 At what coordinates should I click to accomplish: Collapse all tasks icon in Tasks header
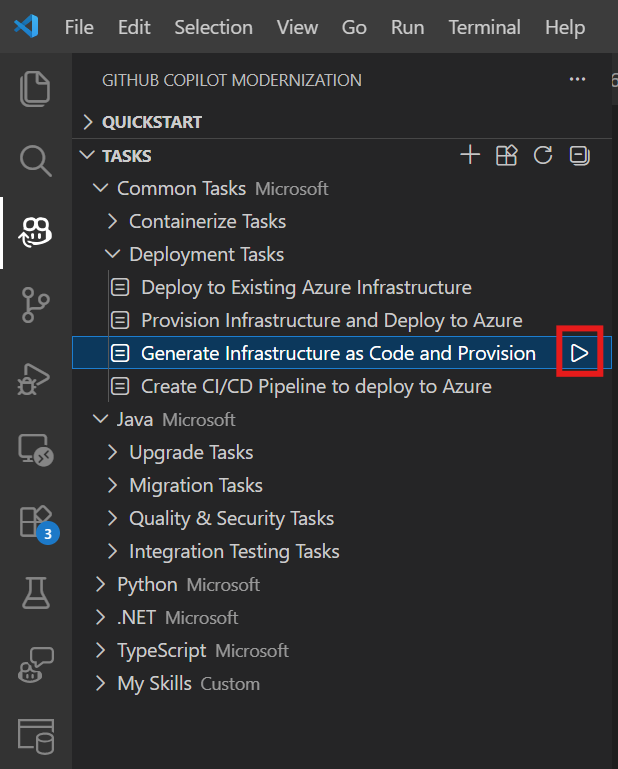coord(579,155)
